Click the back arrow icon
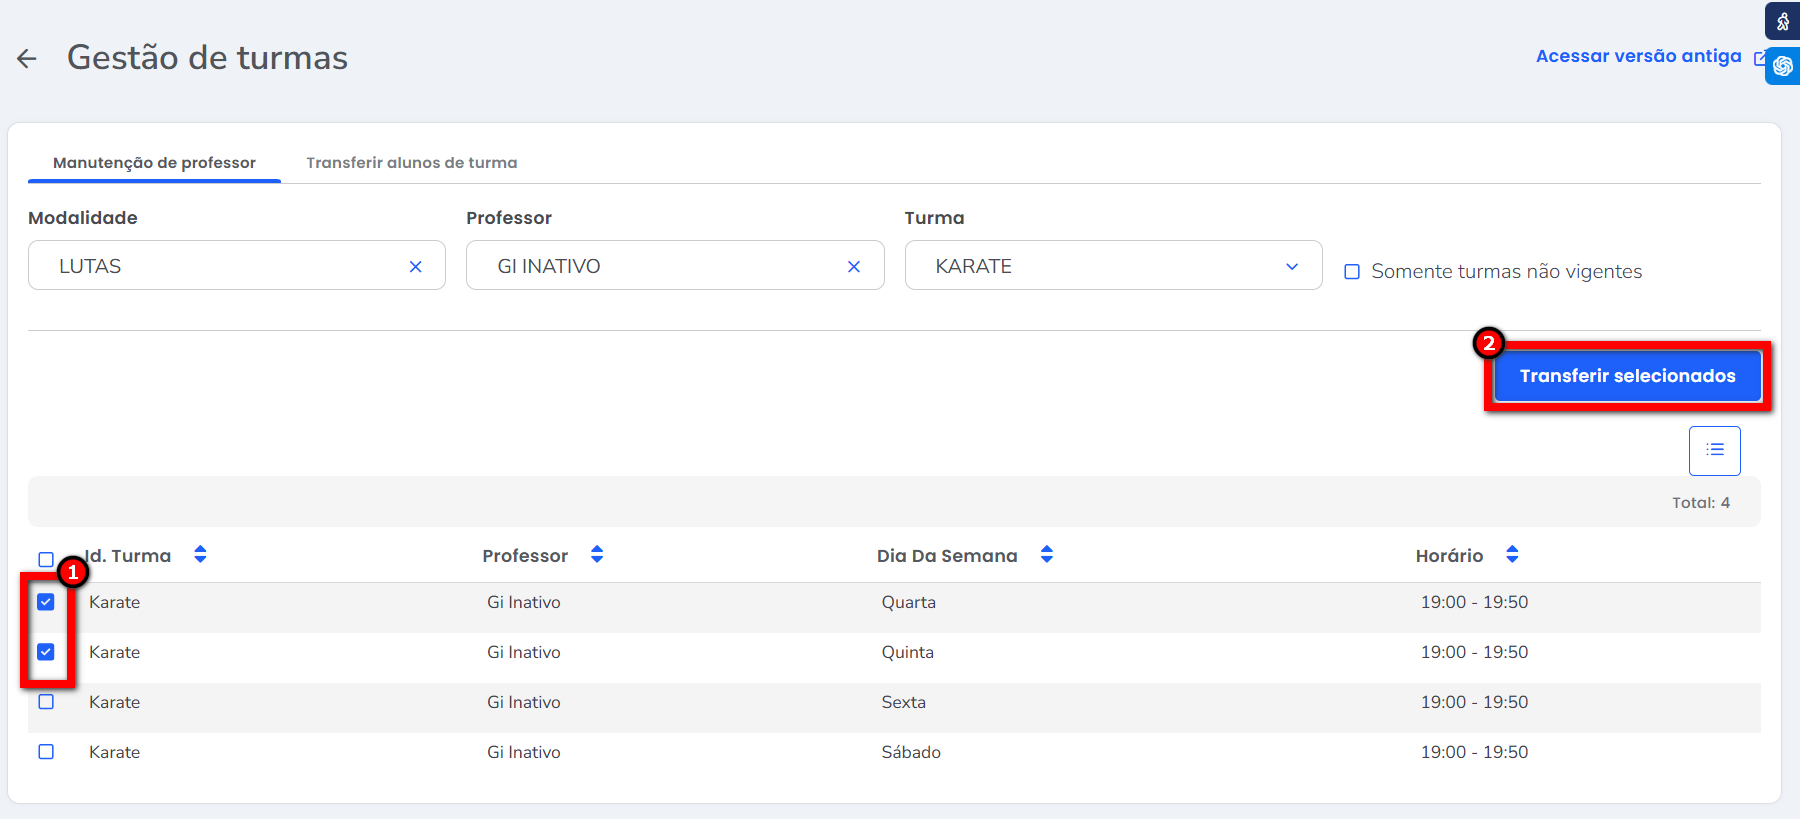Image resolution: width=1800 pixels, height=819 pixels. click(x=27, y=59)
